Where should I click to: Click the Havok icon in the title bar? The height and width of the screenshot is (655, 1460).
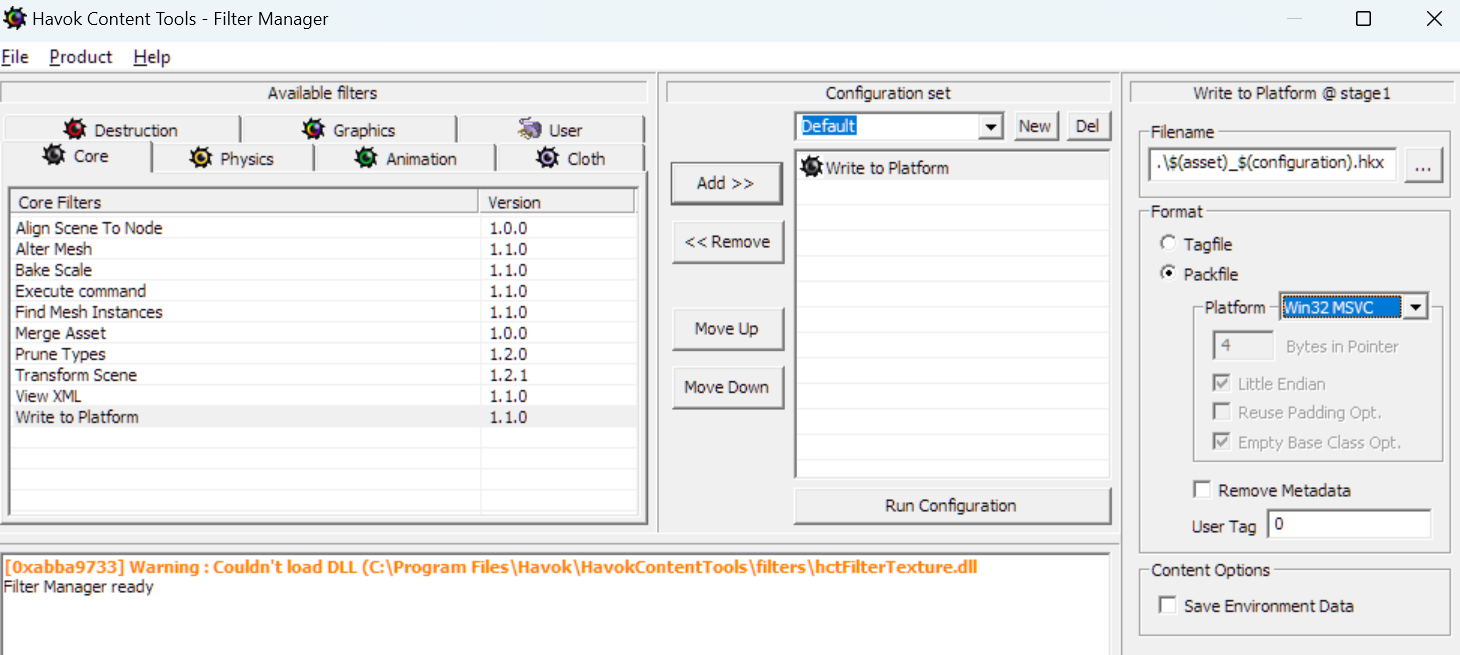click(x=15, y=18)
